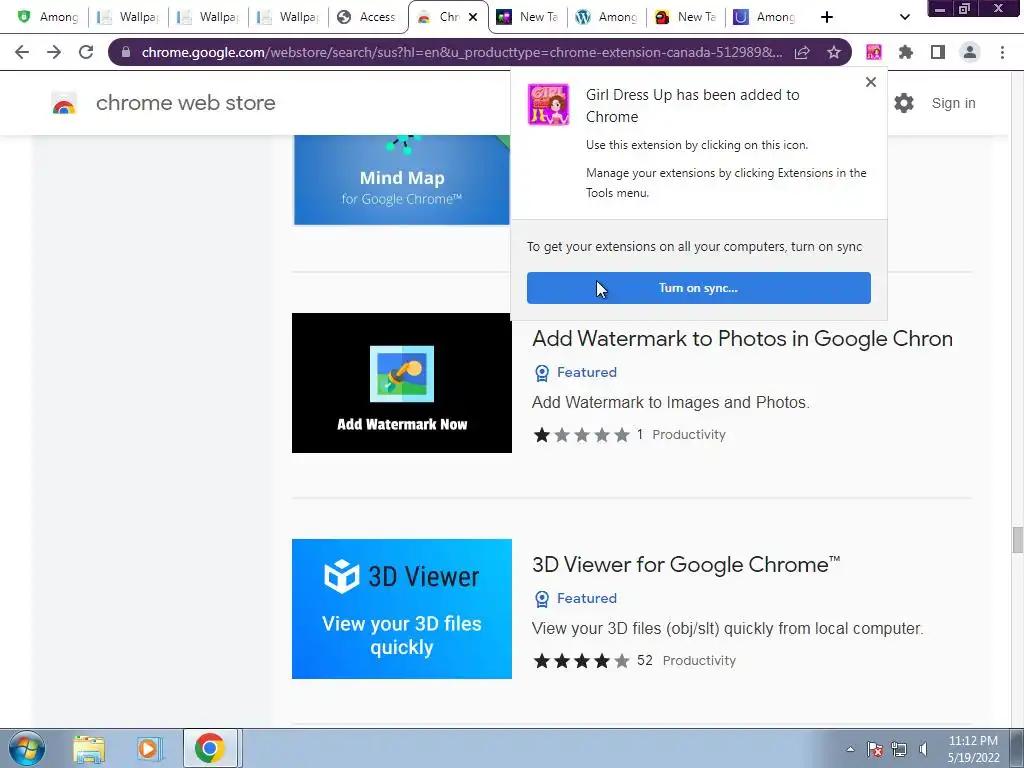
Task: Click the star rating of 3D Viewer
Action: pyautogui.click(x=581, y=661)
